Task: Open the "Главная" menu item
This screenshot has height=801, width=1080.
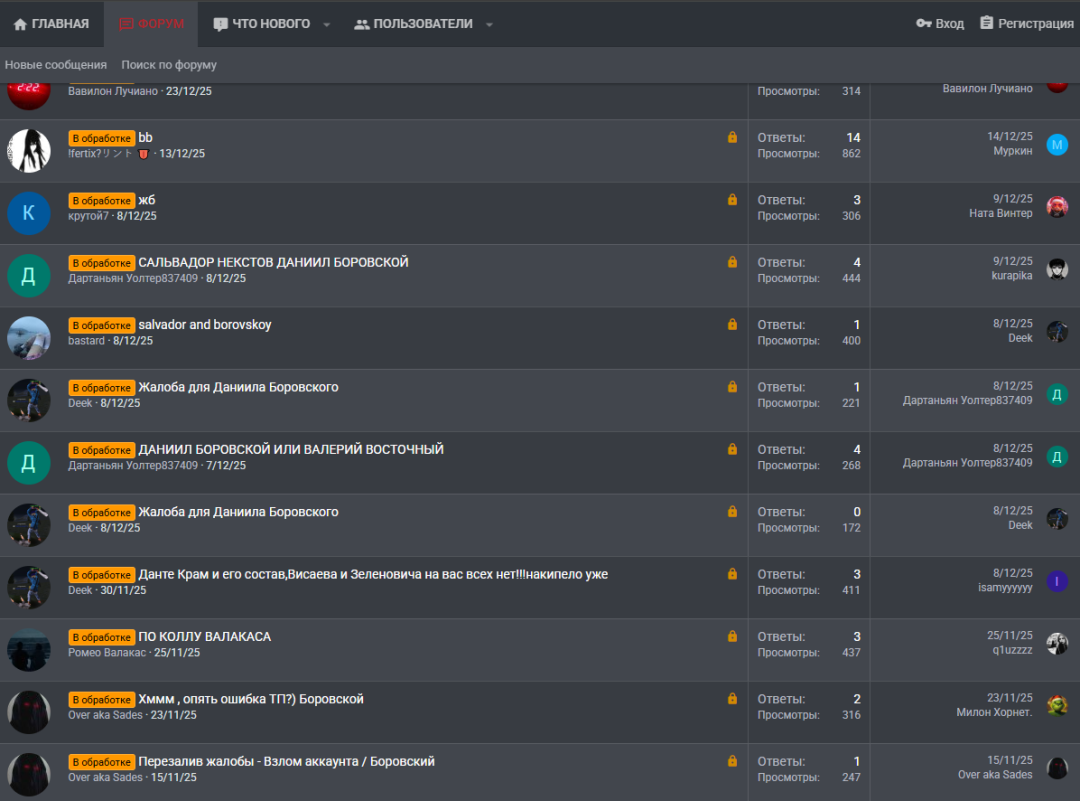Action: (x=51, y=24)
